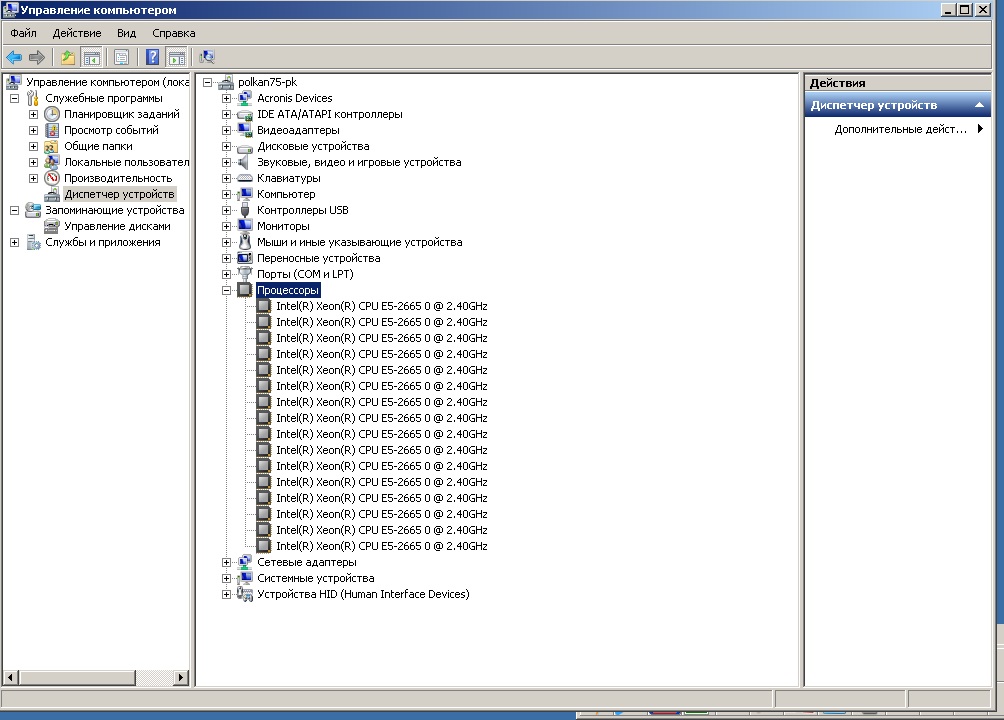Screen dimensions: 1004x720
Task: Click right arrow of console tree scrollbar
Action: pyautogui.click(x=181, y=677)
